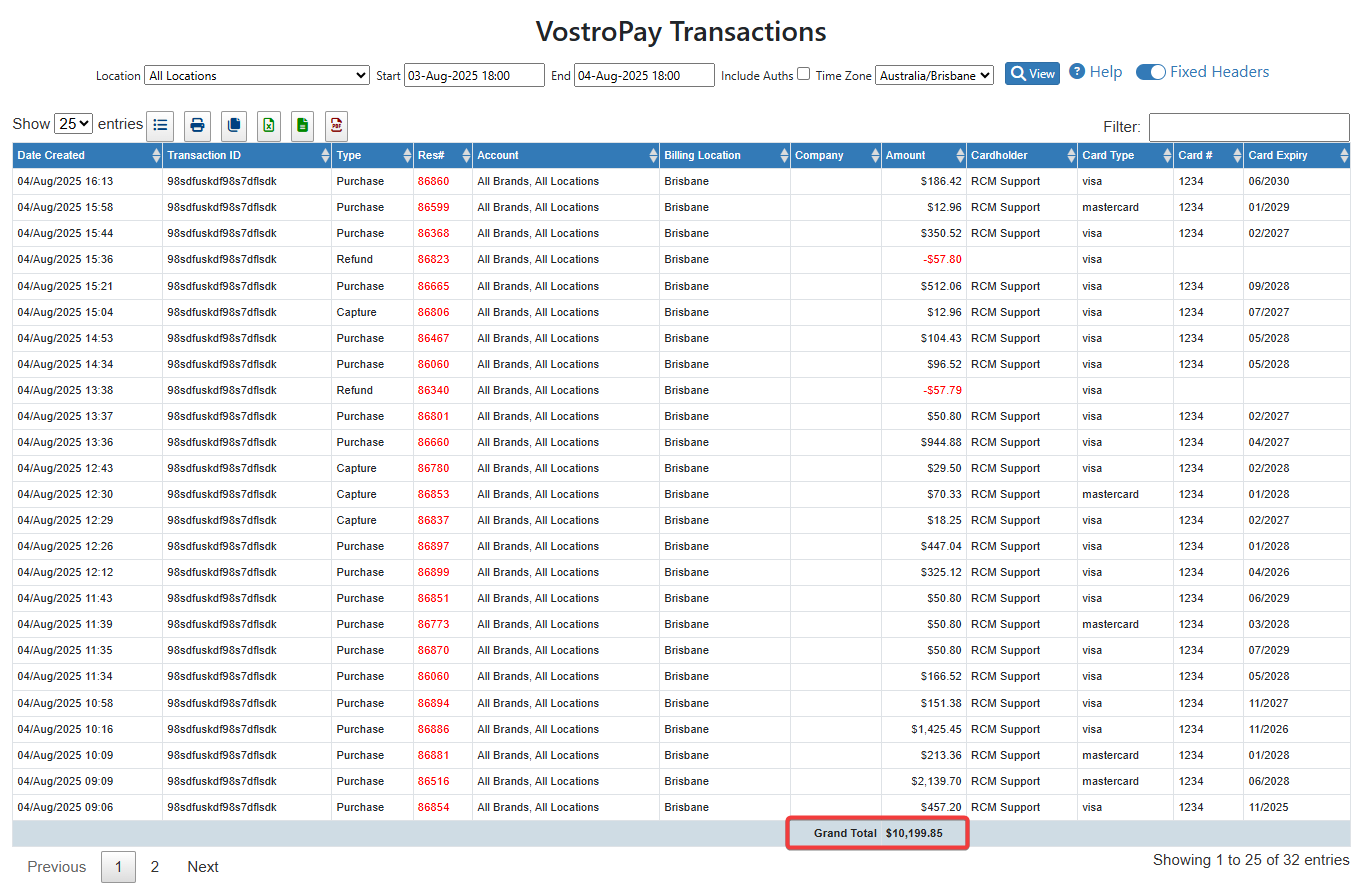Click the End date field
The height and width of the screenshot is (893, 1363).
644,75
